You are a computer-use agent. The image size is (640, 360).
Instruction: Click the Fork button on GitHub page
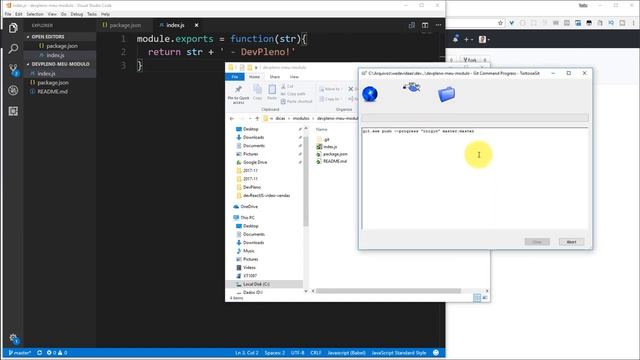click(x=470, y=60)
